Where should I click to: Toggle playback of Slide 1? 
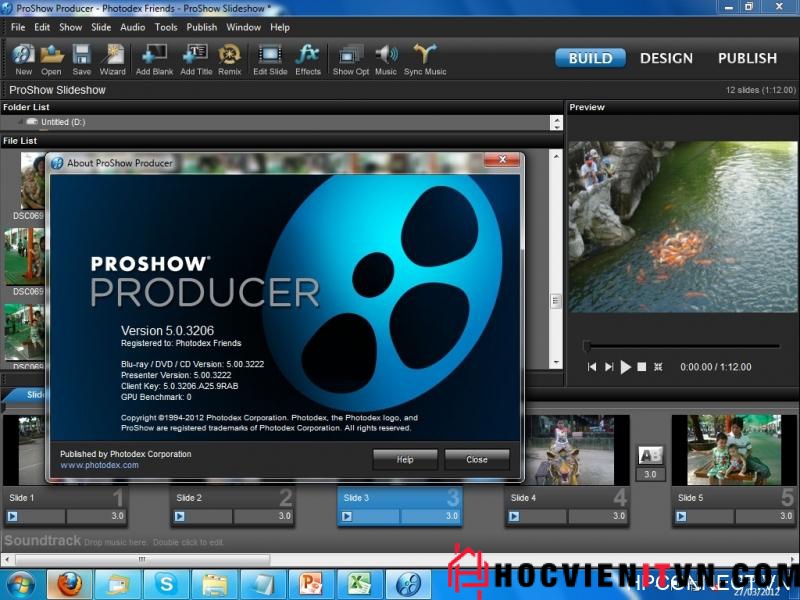15,516
